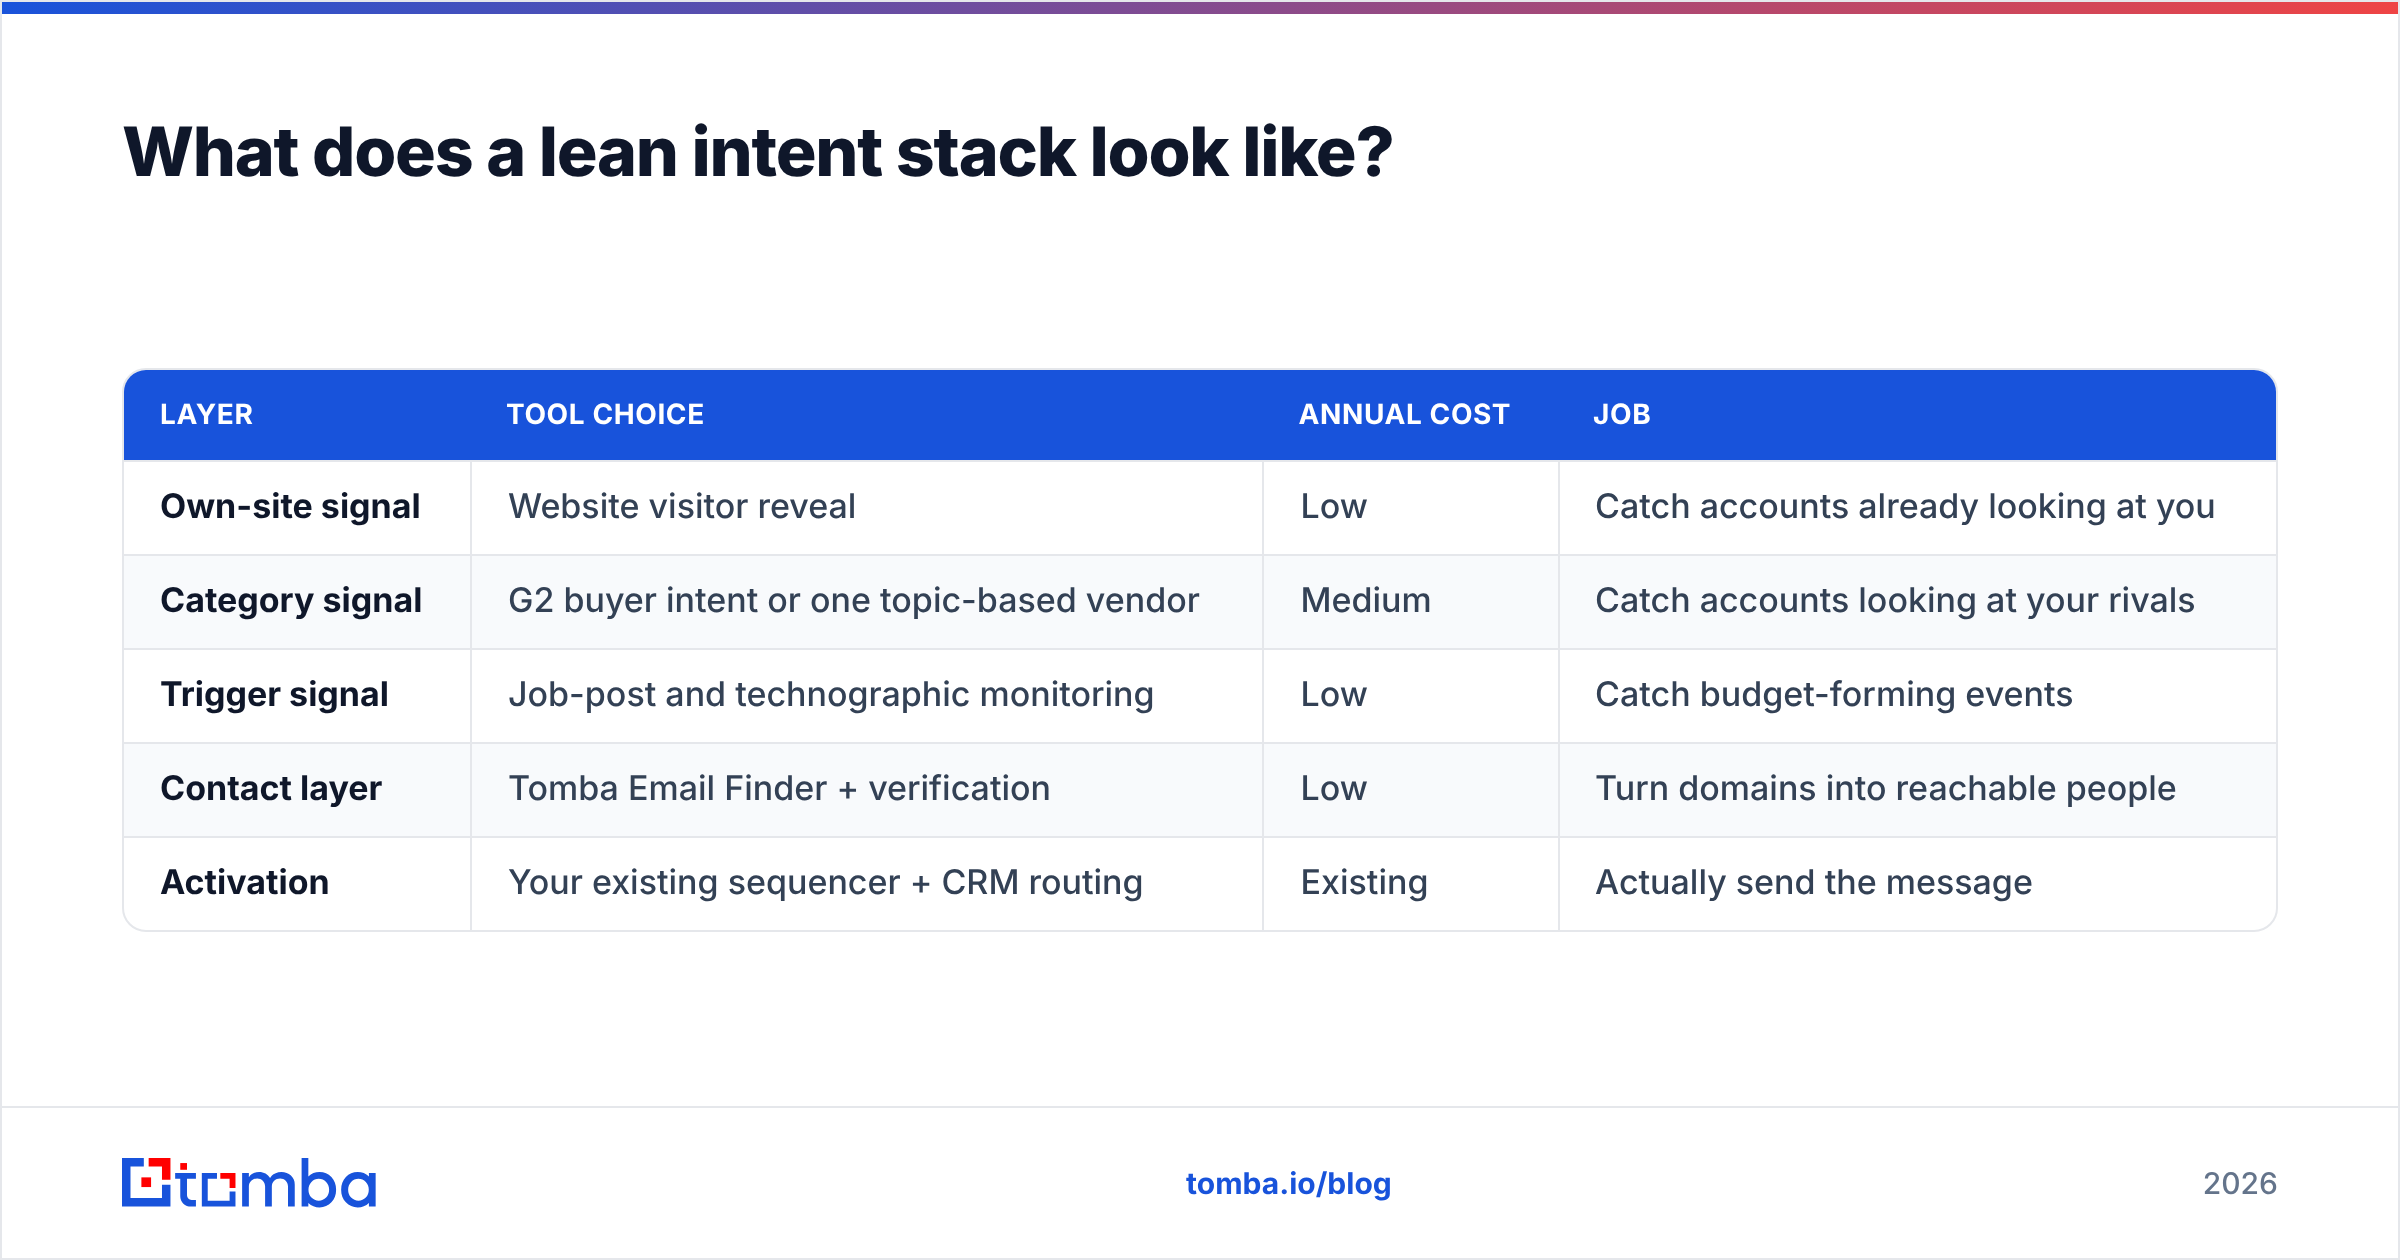Select 'Catch accounts looking at your rivals'
This screenshot has width=2400, height=1260.
coord(1895,601)
